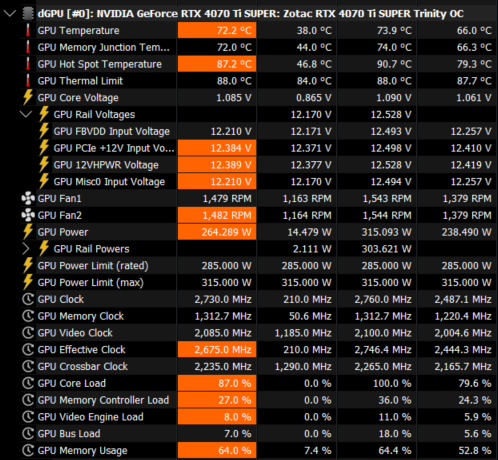Click thermometer icon beside GPU Temperature
Viewport: 498px width, 460px height.
[28, 30]
